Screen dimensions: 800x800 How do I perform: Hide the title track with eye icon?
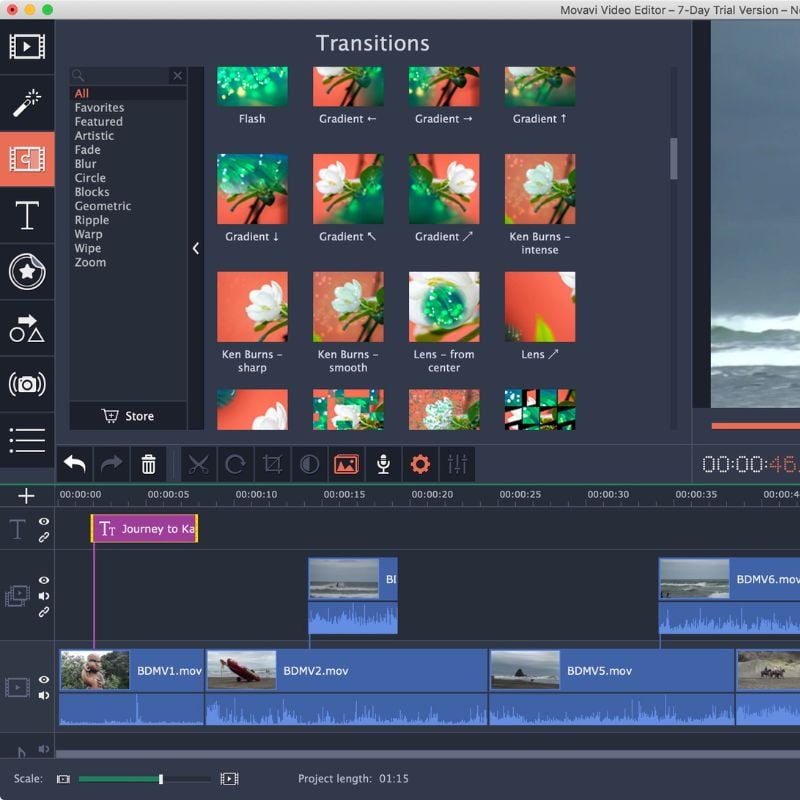[44, 521]
